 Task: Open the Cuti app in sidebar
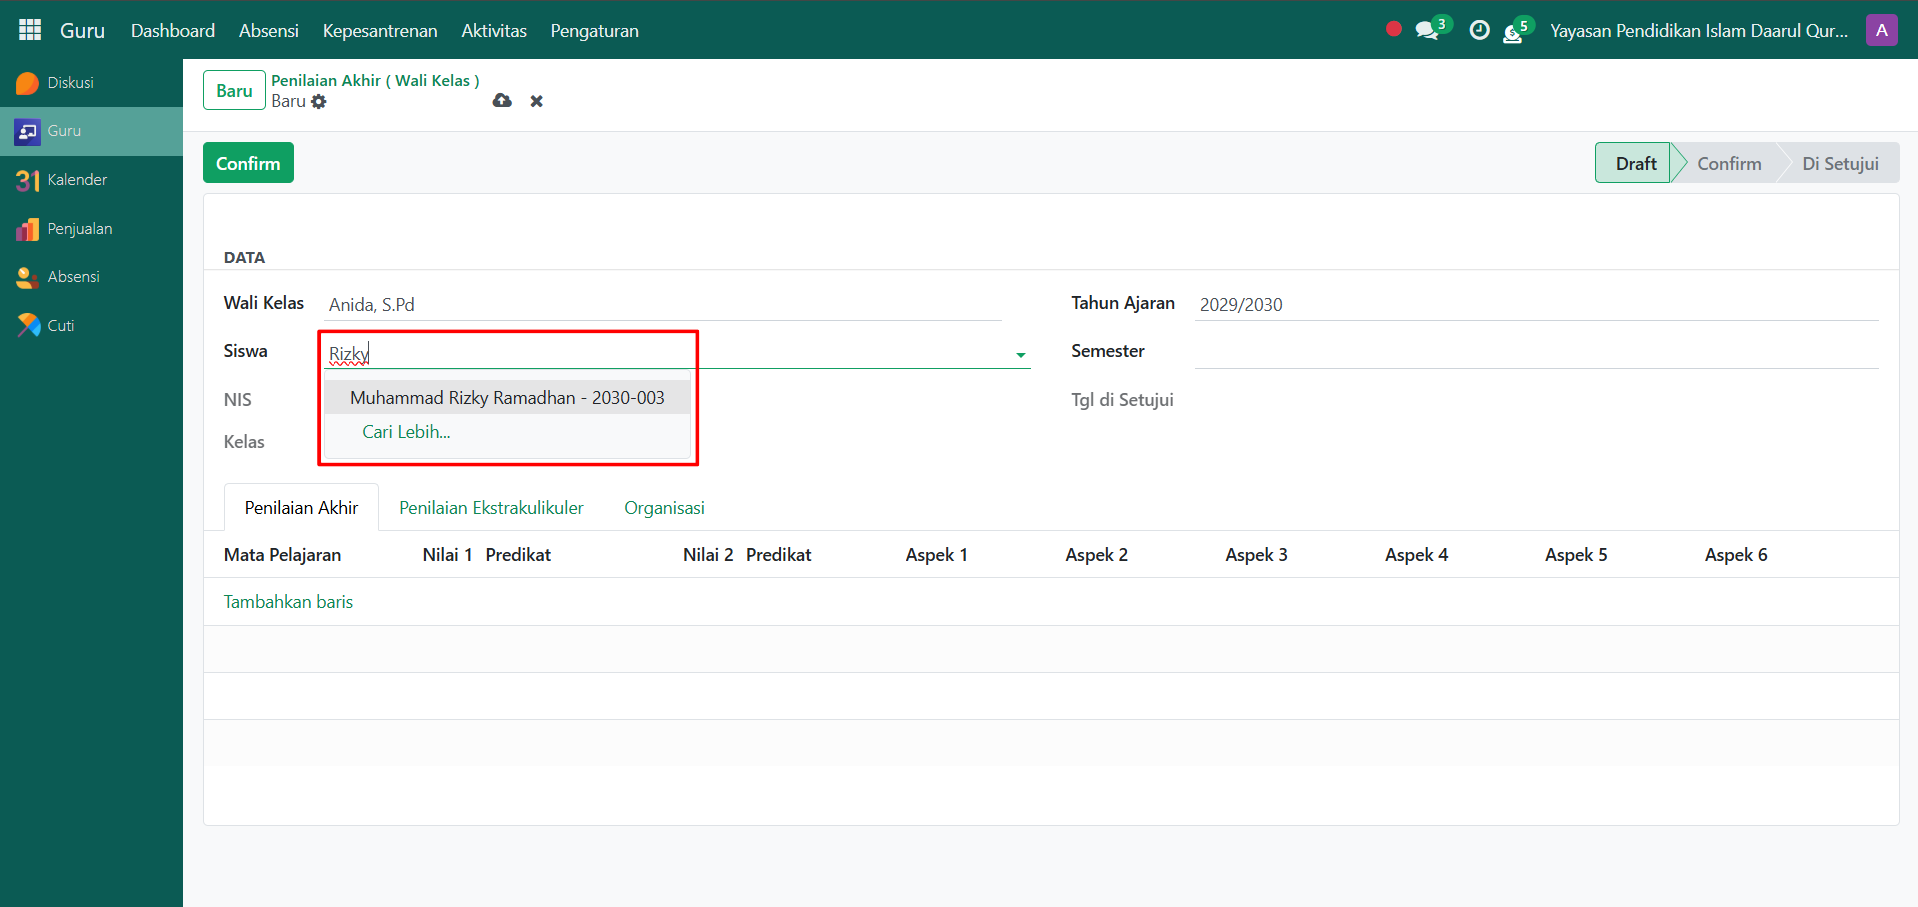point(60,326)
